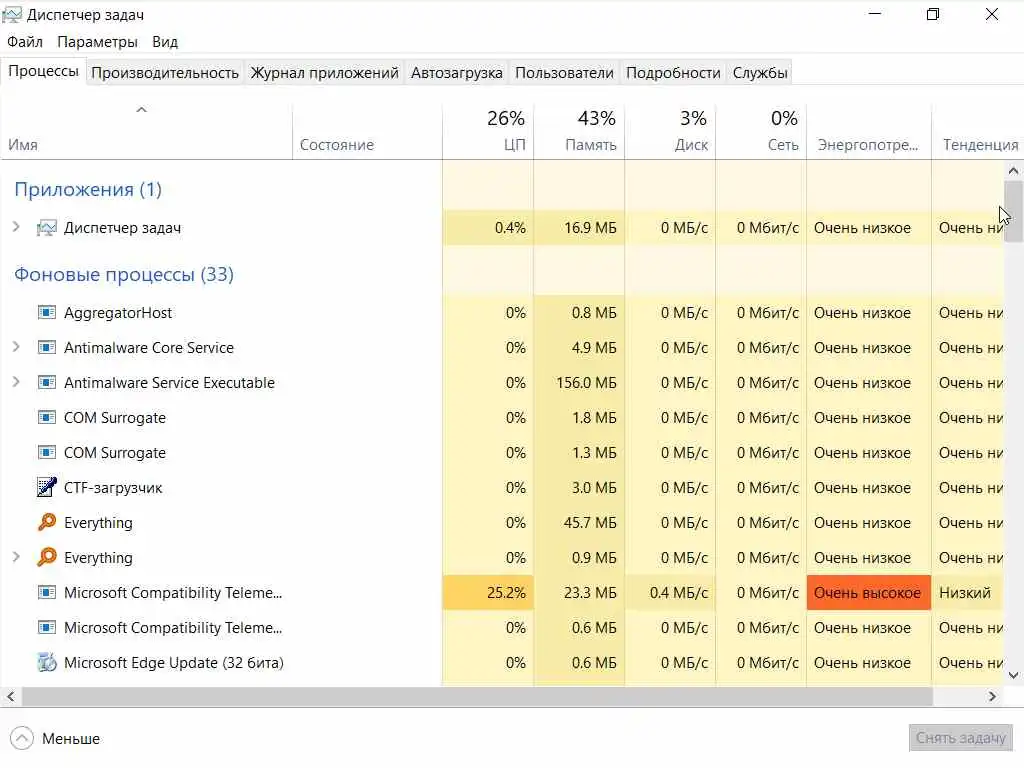Select the Antimalware Service Executable name
The height and width of the screenshot is (768, 1024).
click(x=169, y=383)
